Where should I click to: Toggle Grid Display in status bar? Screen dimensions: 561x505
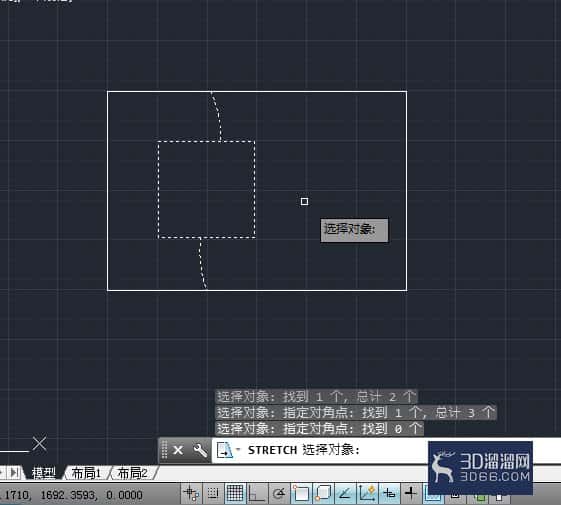click(x=235, y=494)
